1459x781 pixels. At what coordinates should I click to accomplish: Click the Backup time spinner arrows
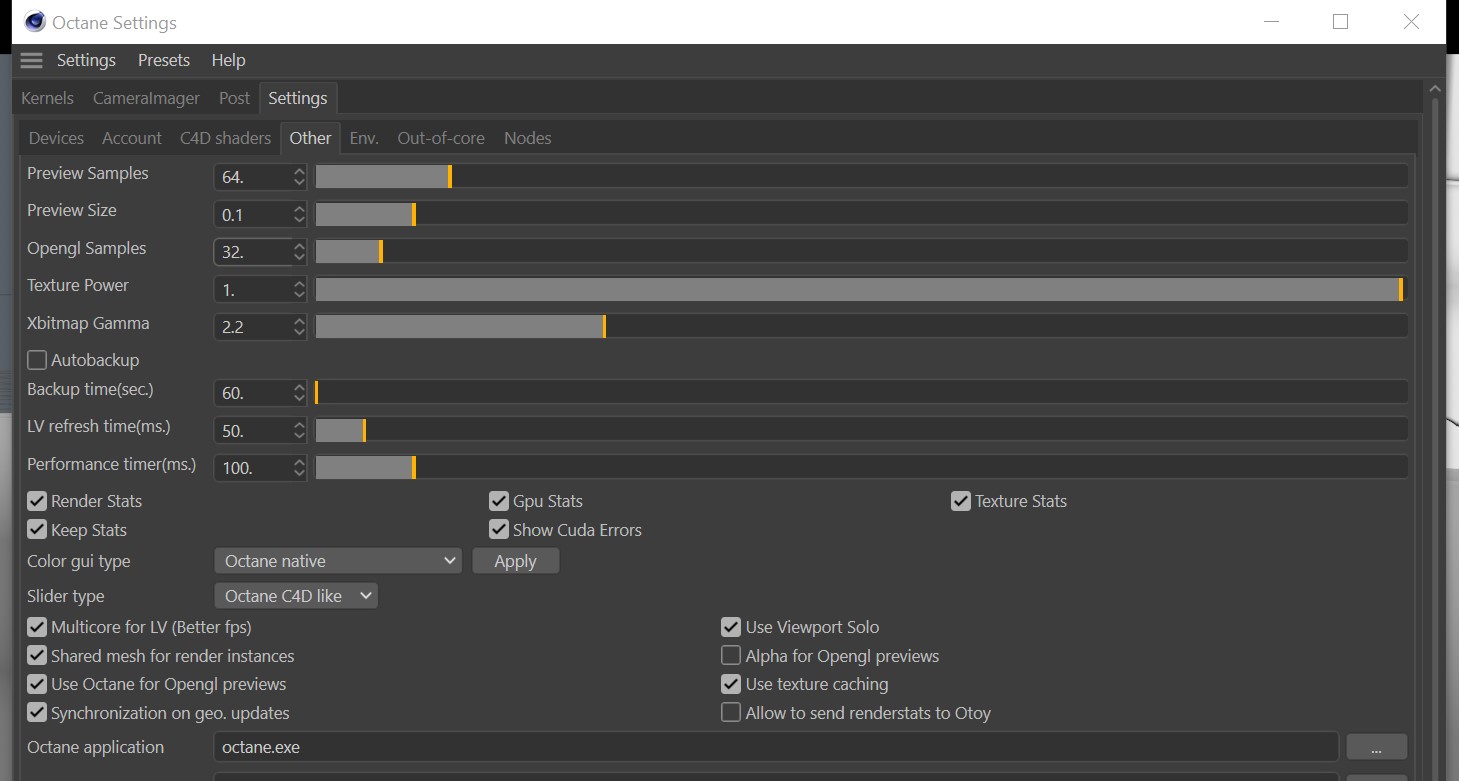click(299, 393)
